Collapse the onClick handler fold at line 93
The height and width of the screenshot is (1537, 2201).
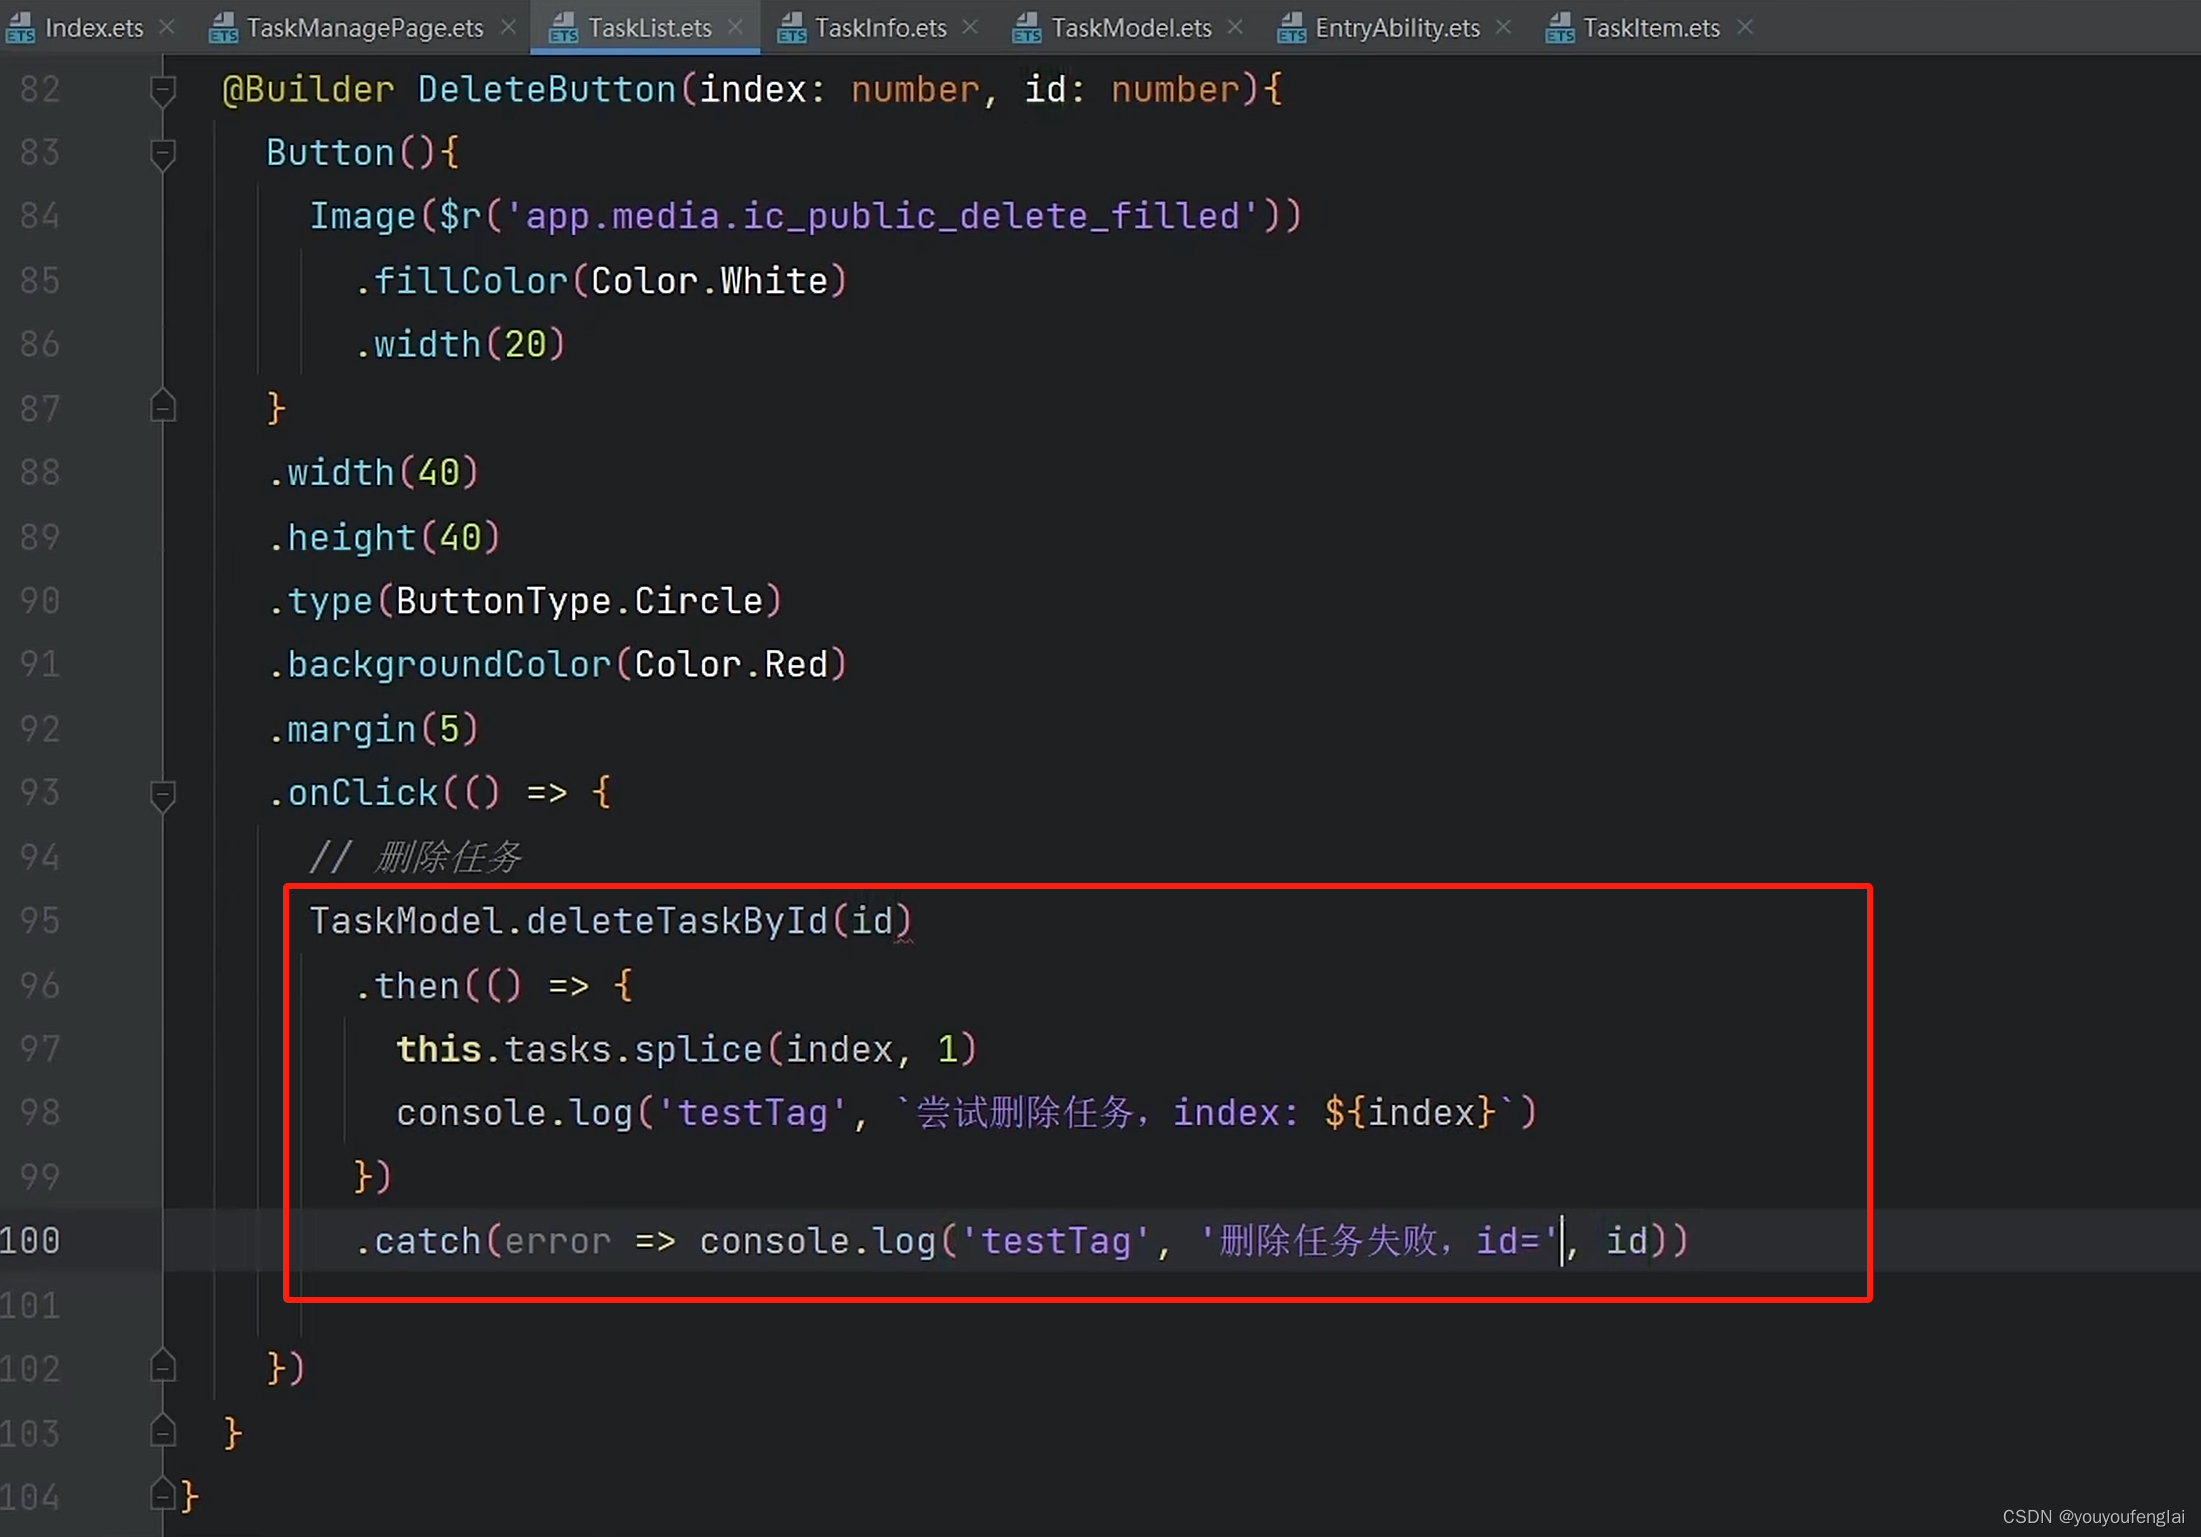(x=163, y=795)
